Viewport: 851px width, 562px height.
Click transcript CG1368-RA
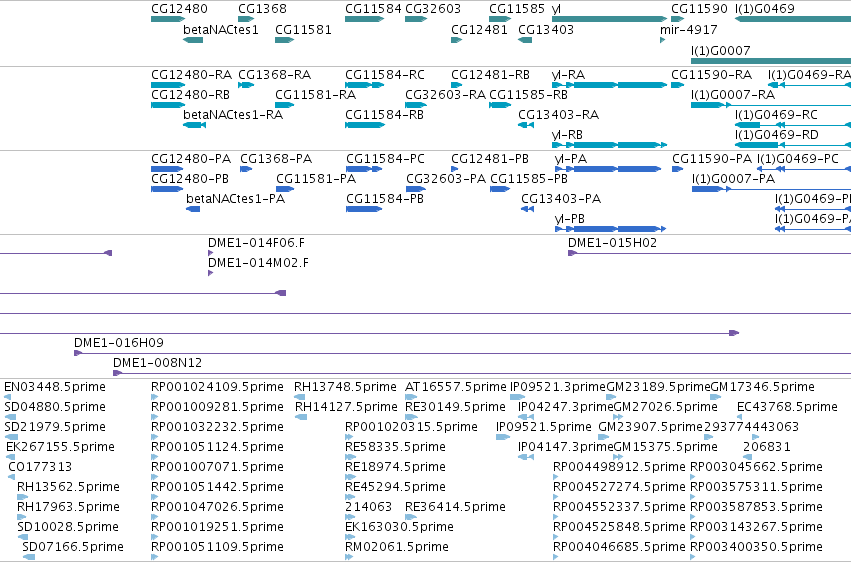click(x=246, y=85)
